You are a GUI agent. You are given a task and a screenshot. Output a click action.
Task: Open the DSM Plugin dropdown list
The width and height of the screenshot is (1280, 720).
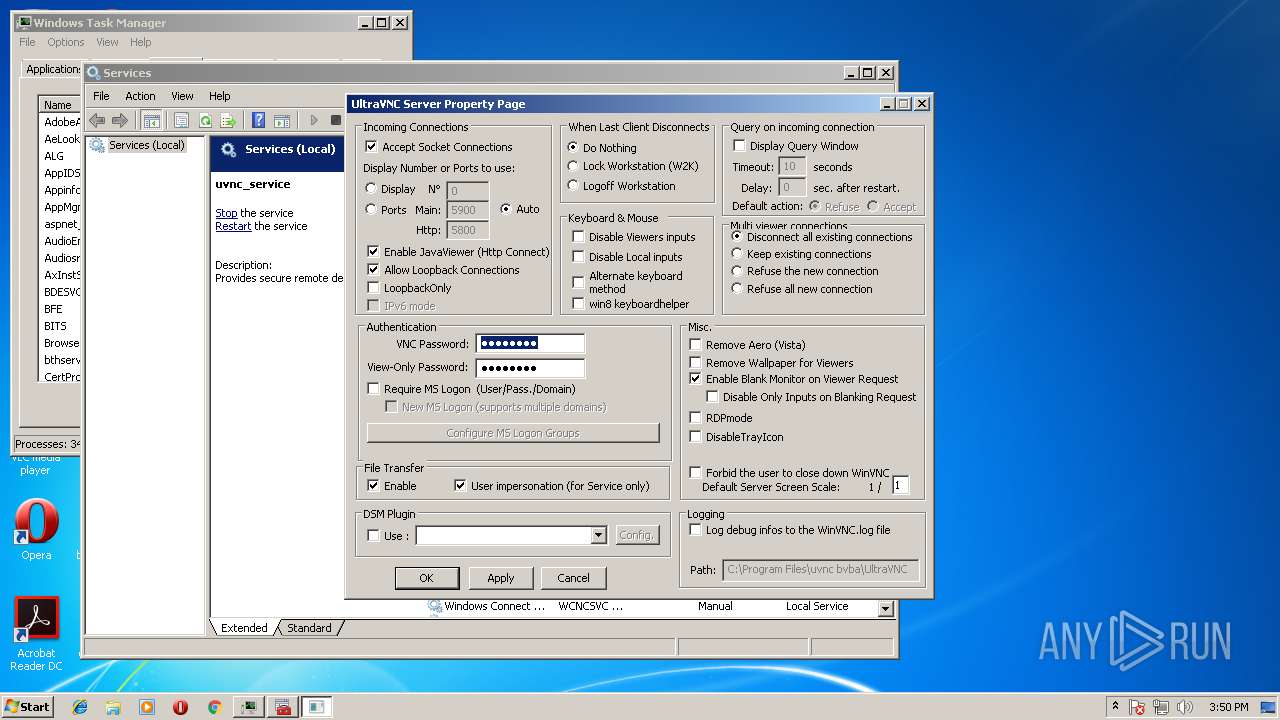(598, 536)
